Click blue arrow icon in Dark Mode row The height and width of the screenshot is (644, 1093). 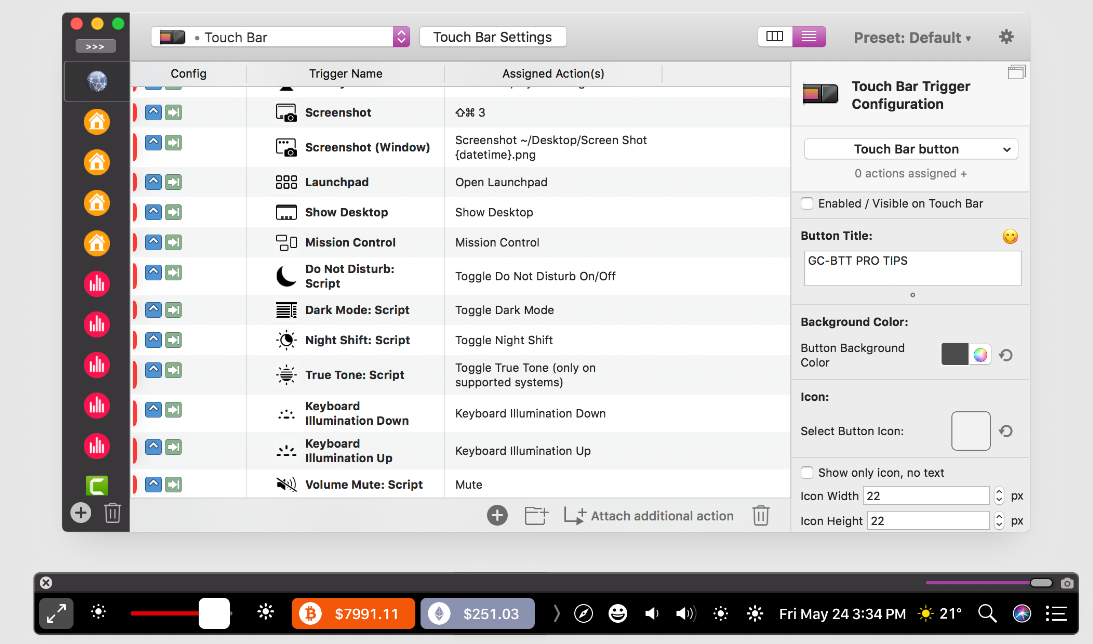153,309
